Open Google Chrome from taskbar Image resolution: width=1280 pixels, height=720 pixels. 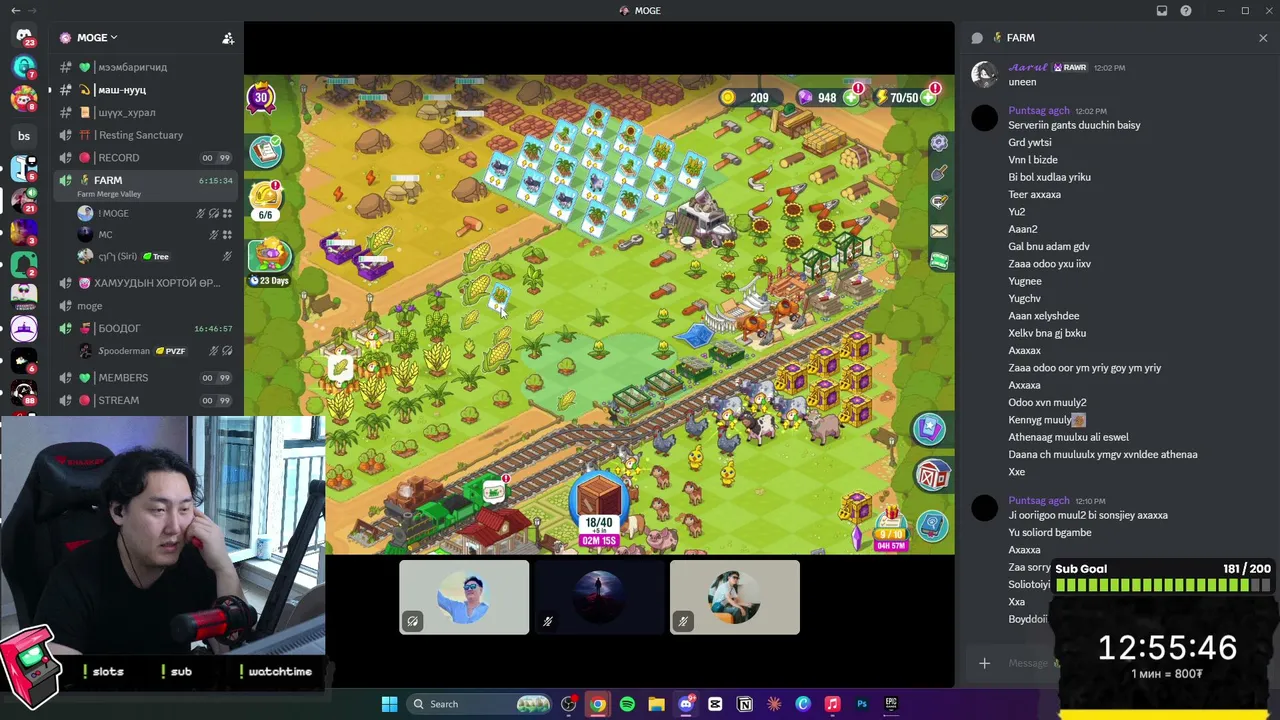click(597, 704)
